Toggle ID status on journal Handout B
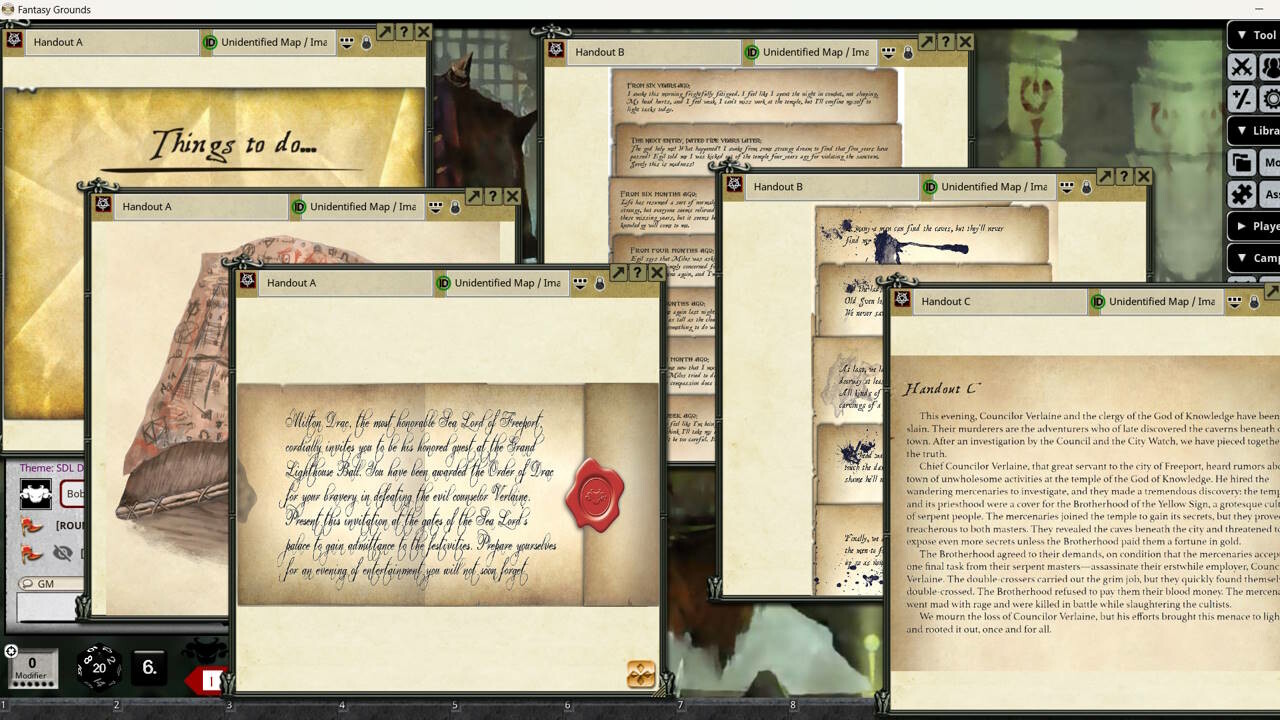 tap(751, 52)
